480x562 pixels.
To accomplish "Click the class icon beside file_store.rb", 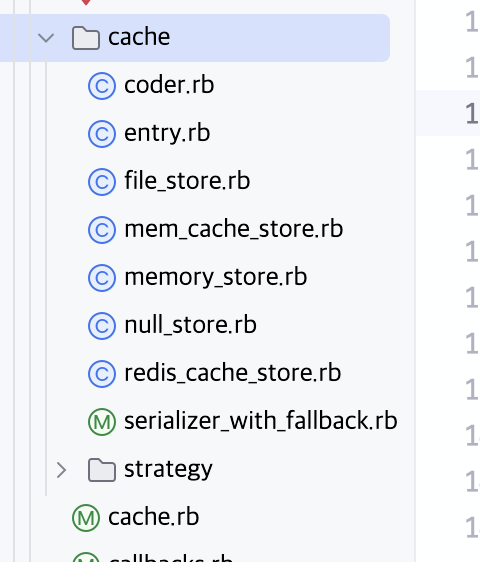I will [x=102, y=182].
